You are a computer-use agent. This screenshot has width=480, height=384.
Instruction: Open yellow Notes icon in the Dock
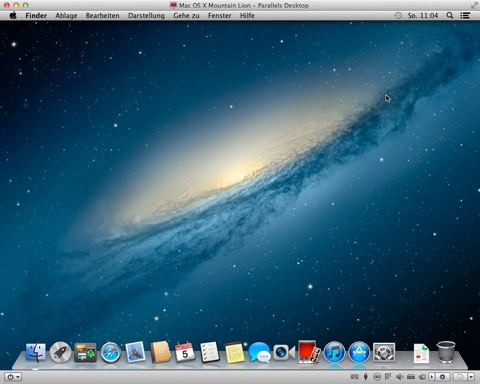click(234, 352)
